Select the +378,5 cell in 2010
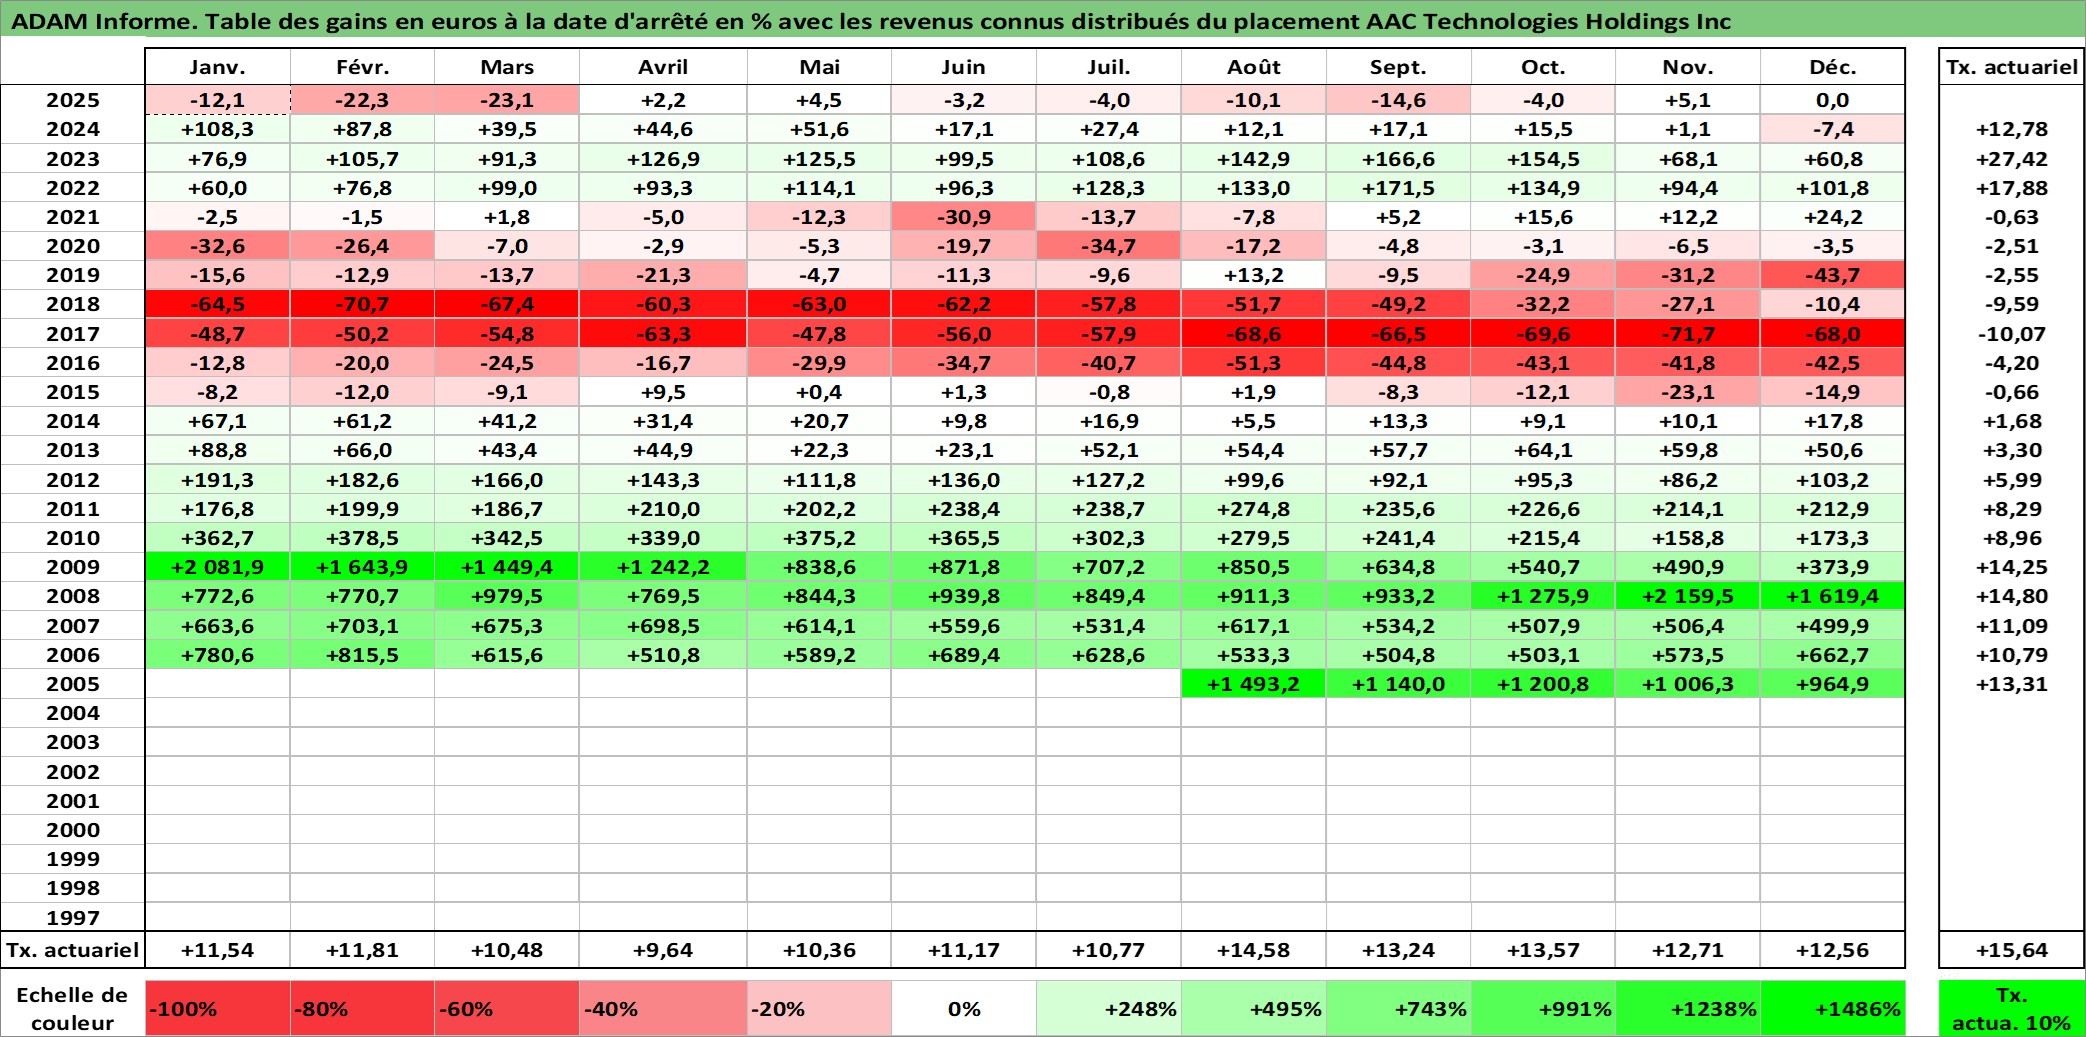 point(362,538)
